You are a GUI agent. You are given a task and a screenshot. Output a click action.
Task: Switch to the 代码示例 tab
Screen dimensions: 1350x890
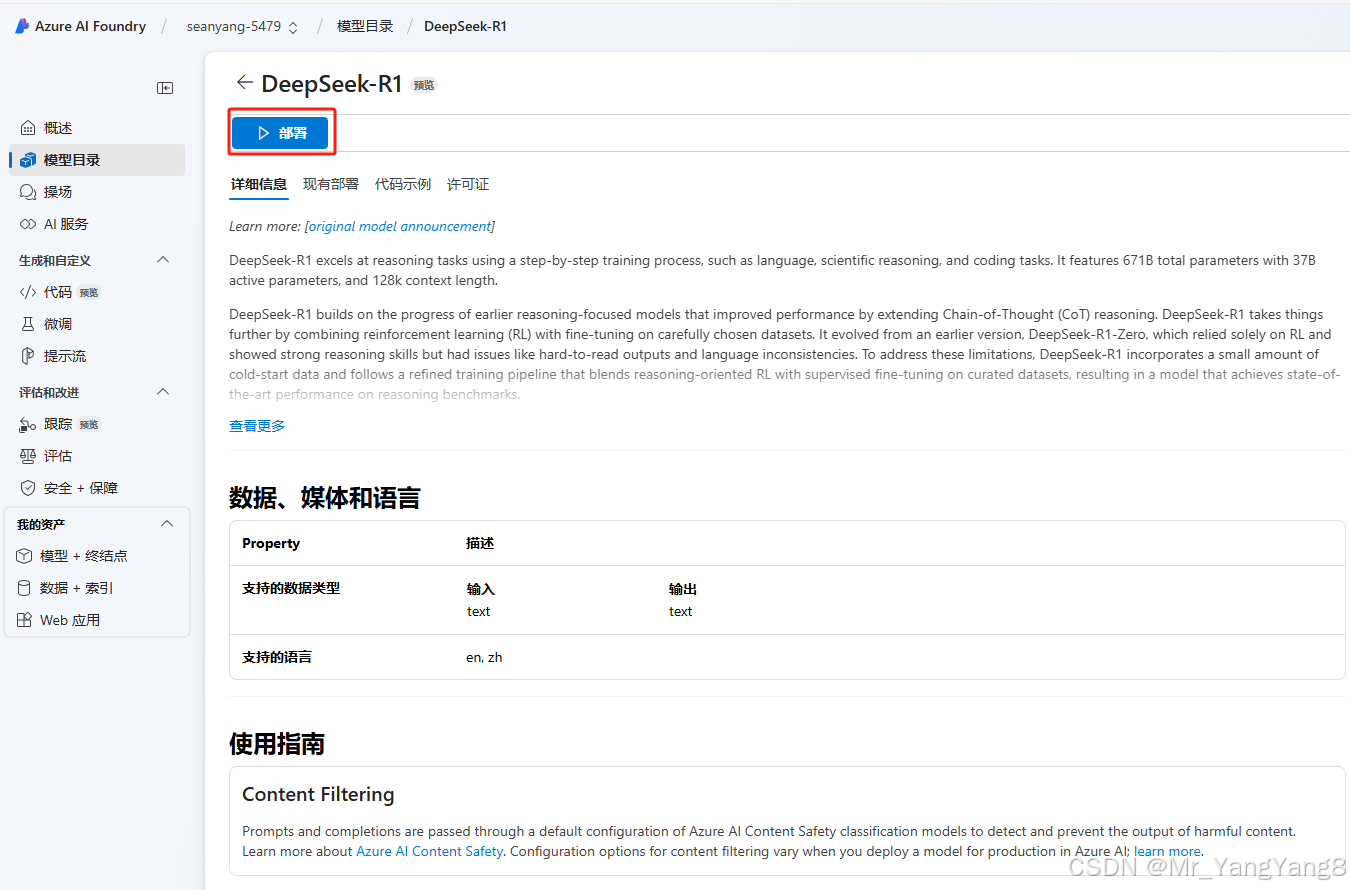[x=403, y=184]
